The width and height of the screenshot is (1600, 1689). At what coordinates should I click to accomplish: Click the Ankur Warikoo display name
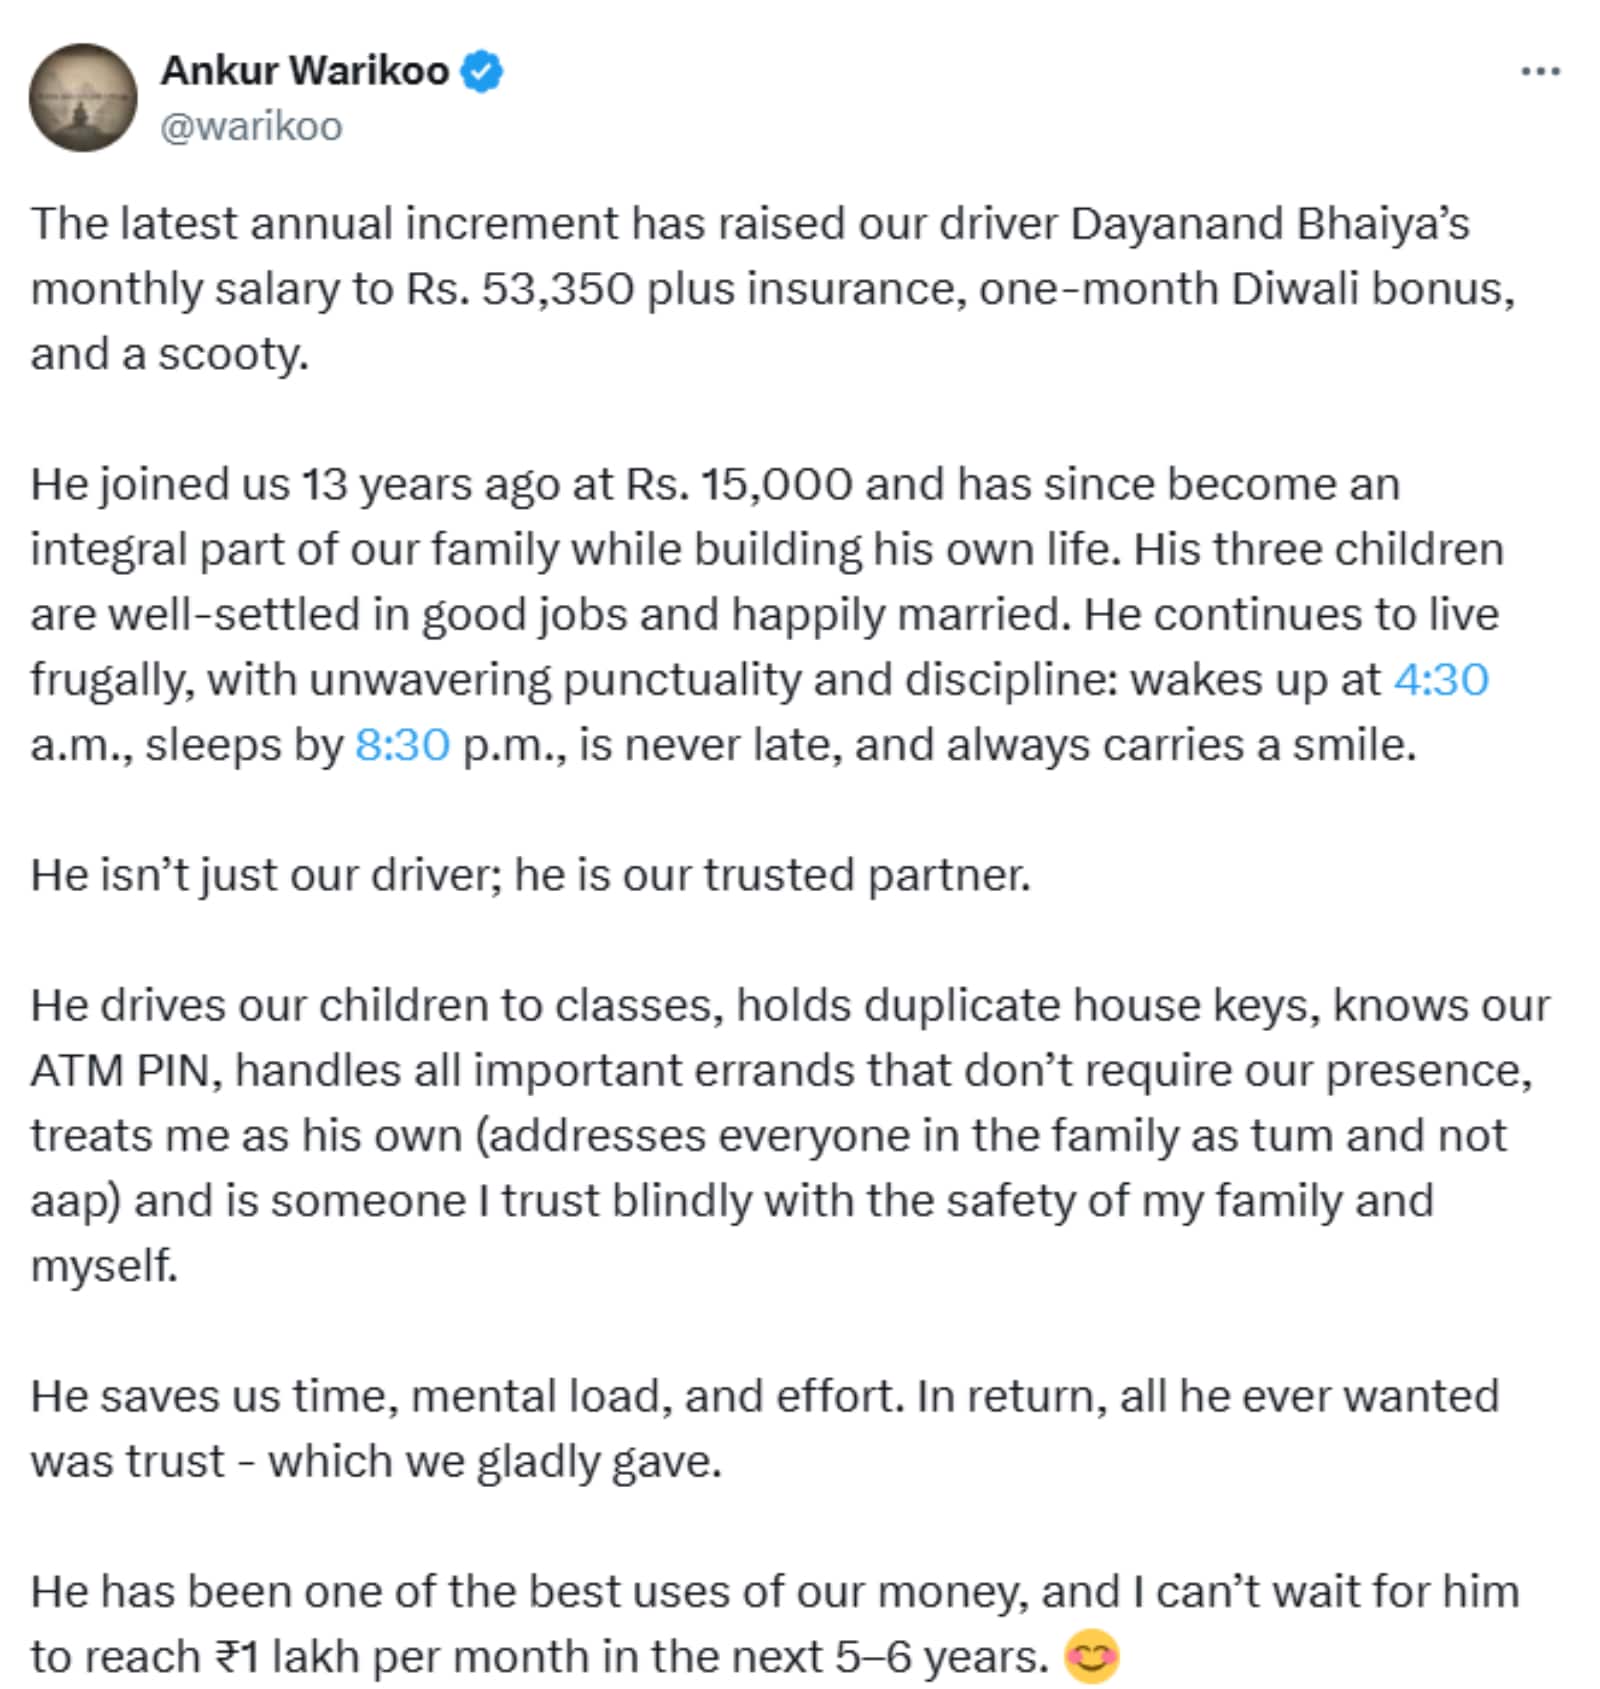(305, 71)
